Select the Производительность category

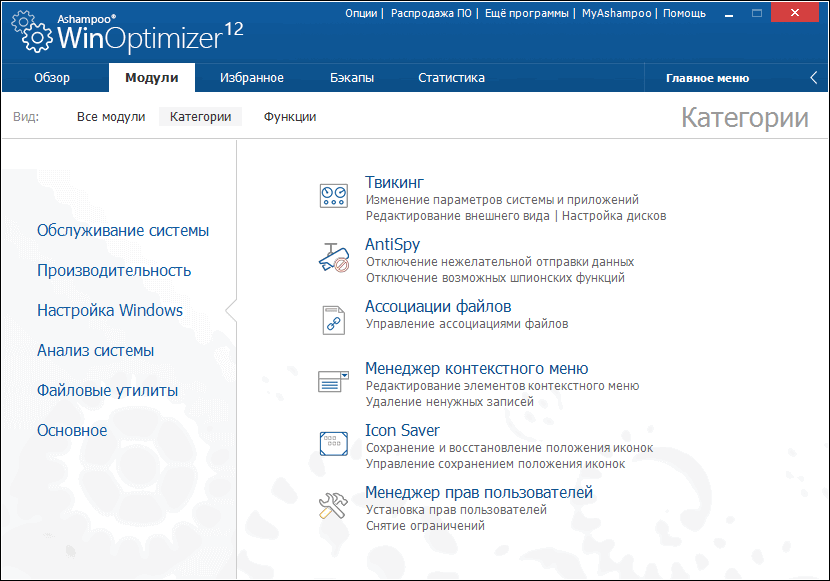(x=114, y=270)
